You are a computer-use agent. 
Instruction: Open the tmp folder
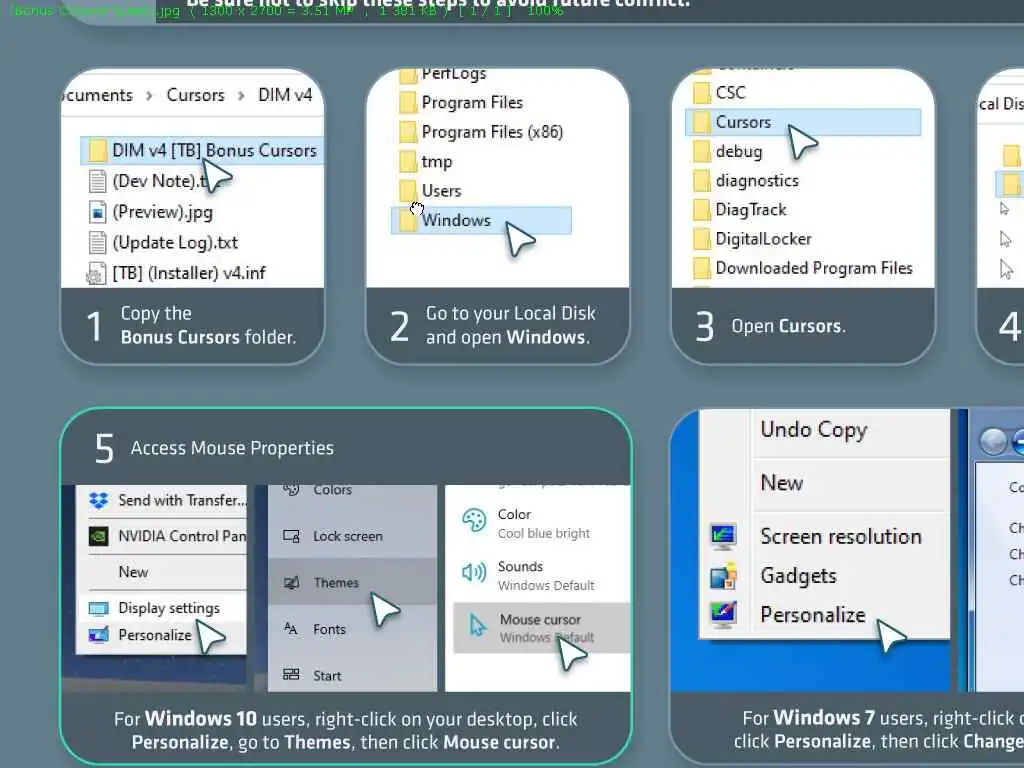(x=426, y=161)
